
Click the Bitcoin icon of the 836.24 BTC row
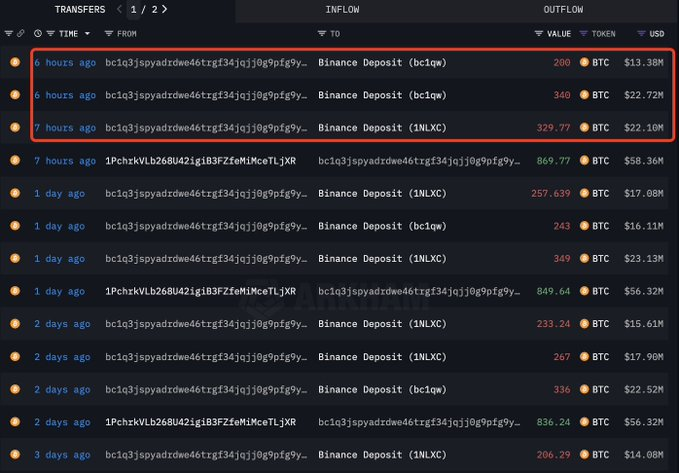click(x=15, y=422)
